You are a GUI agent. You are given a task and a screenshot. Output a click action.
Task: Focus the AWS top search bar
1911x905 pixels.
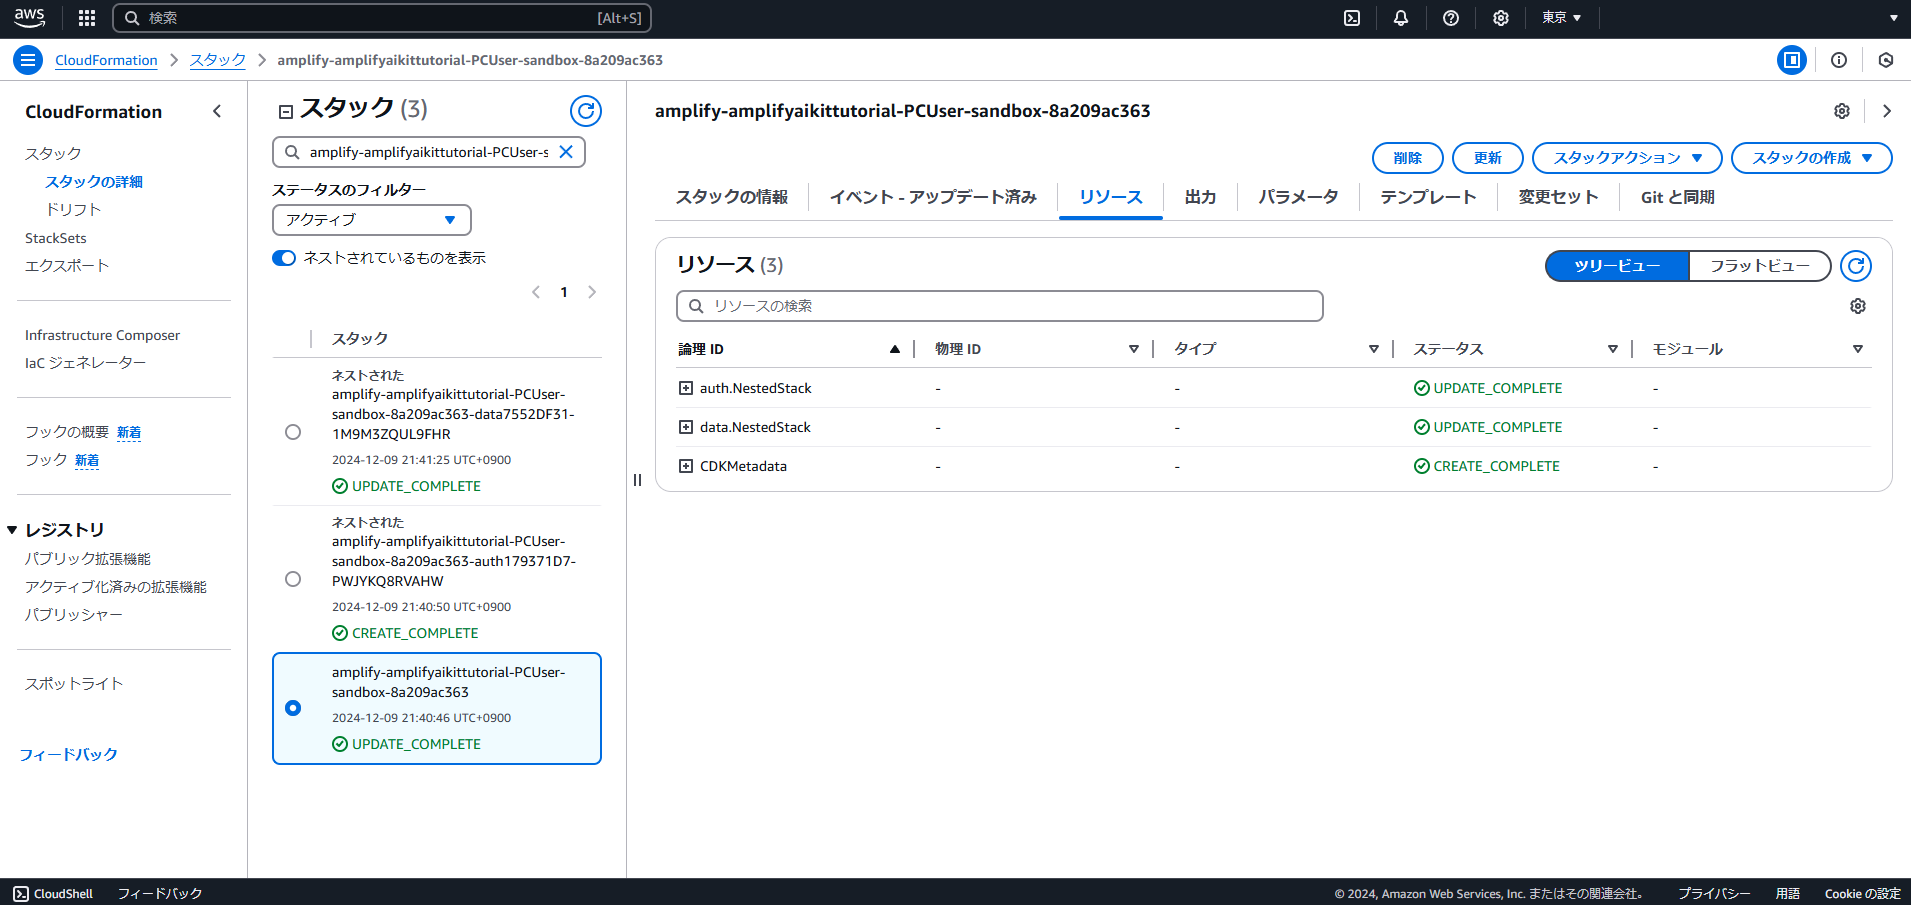(x=382, y=18)
